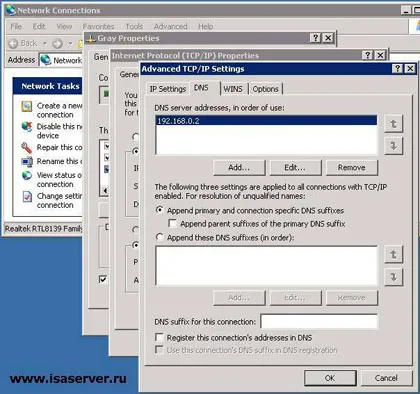420x394 pixels.
Task: Click the Create a new connection icon
Action: click(x=27, y=106)
